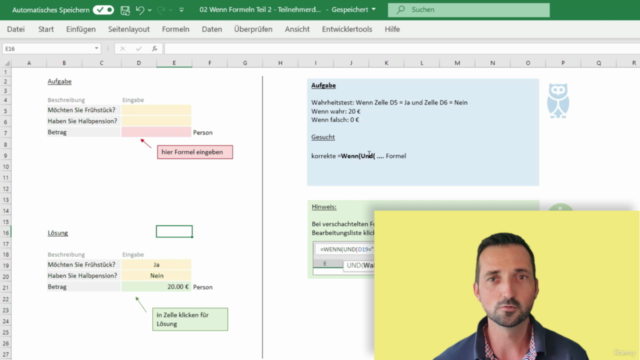Switch to the Daten tab

click(x=212, y=29)
